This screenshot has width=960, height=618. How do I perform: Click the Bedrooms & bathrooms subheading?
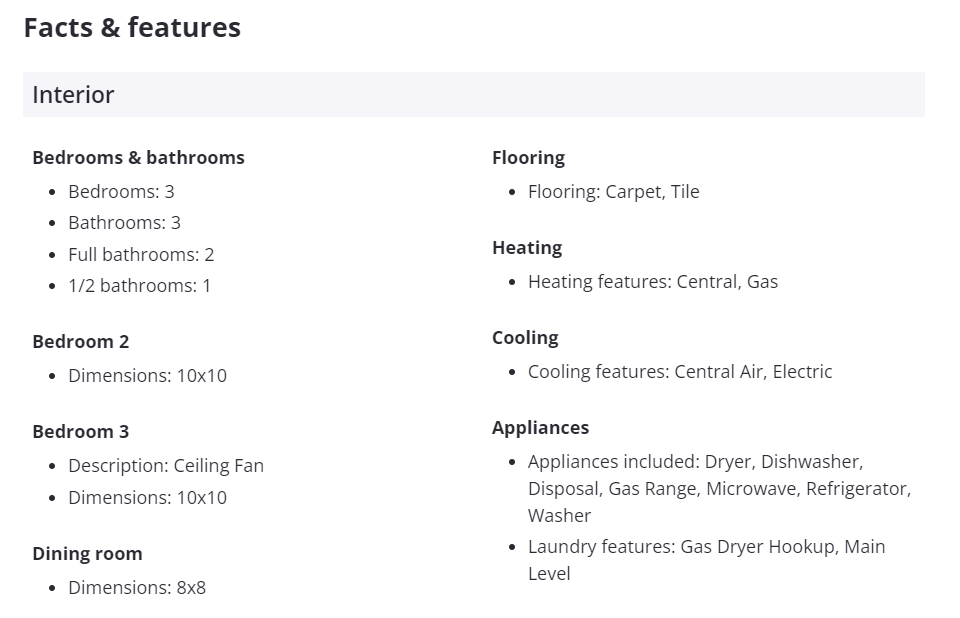click(138, 158)
